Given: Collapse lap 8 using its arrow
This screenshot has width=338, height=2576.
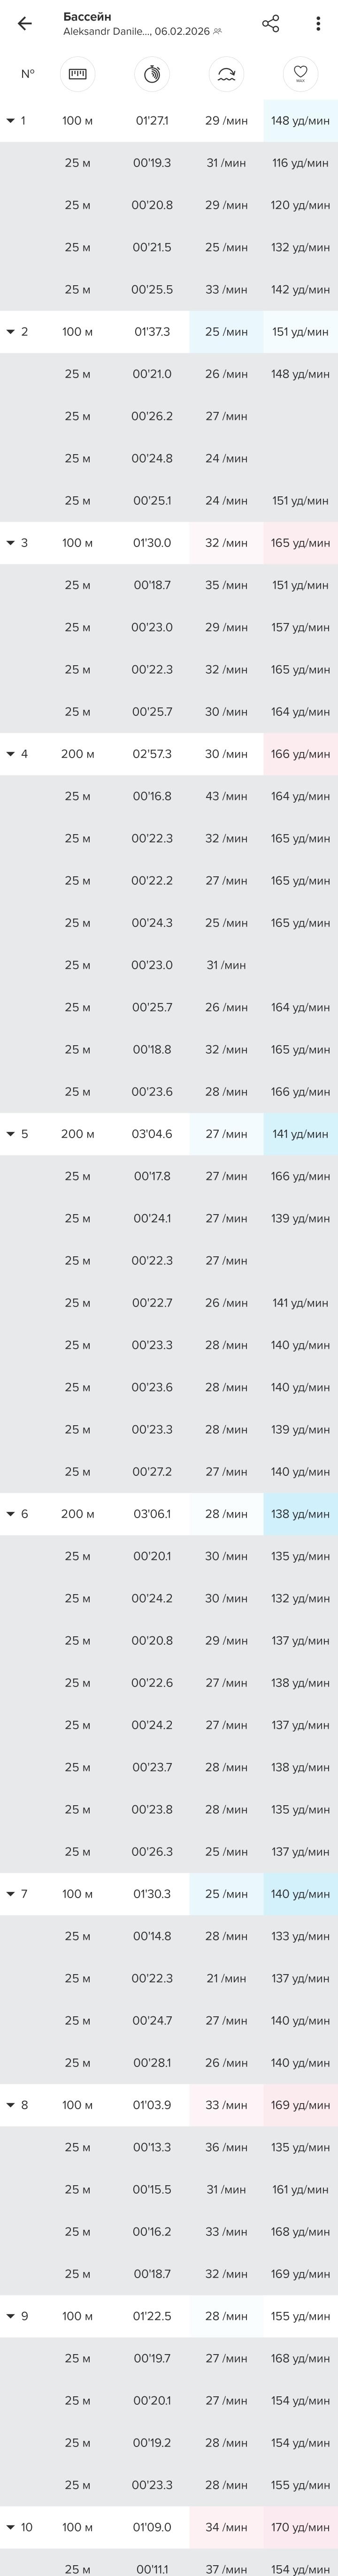Looking at the screenshot, I should coord(11,2105).
